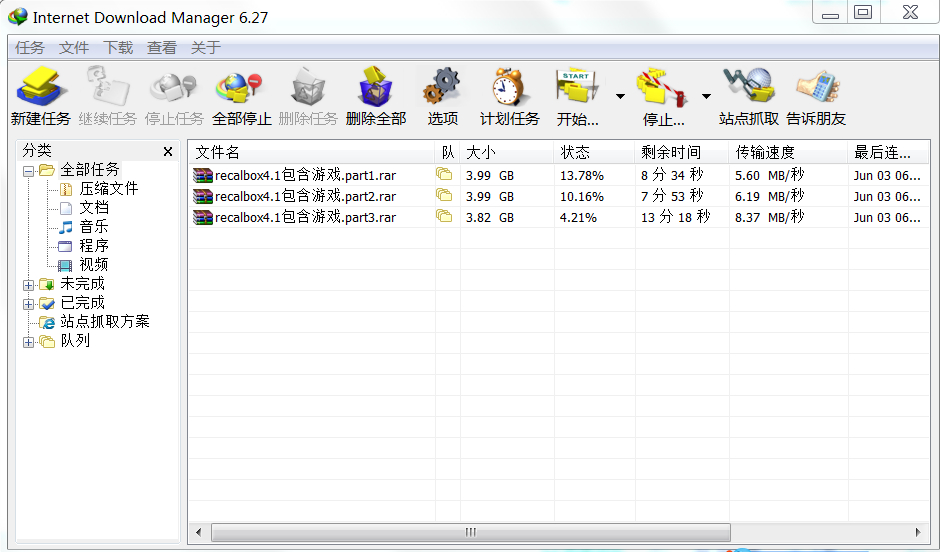Click the 程序 category's window icon
The height and width of the screenshot is (552, 940).
click(x=65, y=246)
